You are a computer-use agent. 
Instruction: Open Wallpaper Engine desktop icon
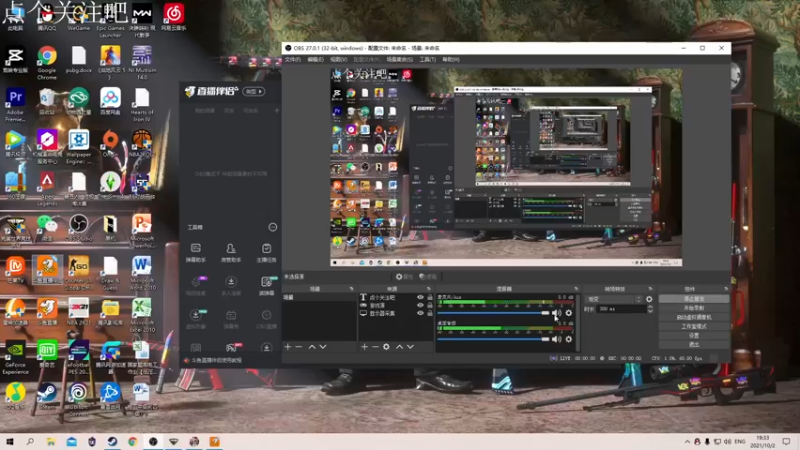click(79, 147)
